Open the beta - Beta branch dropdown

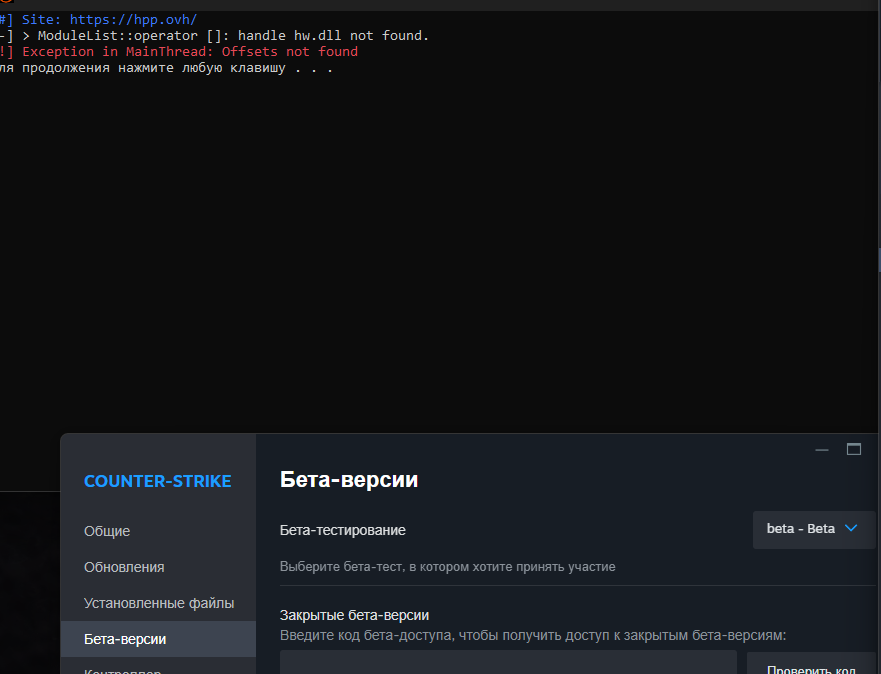tap(813, 529)
